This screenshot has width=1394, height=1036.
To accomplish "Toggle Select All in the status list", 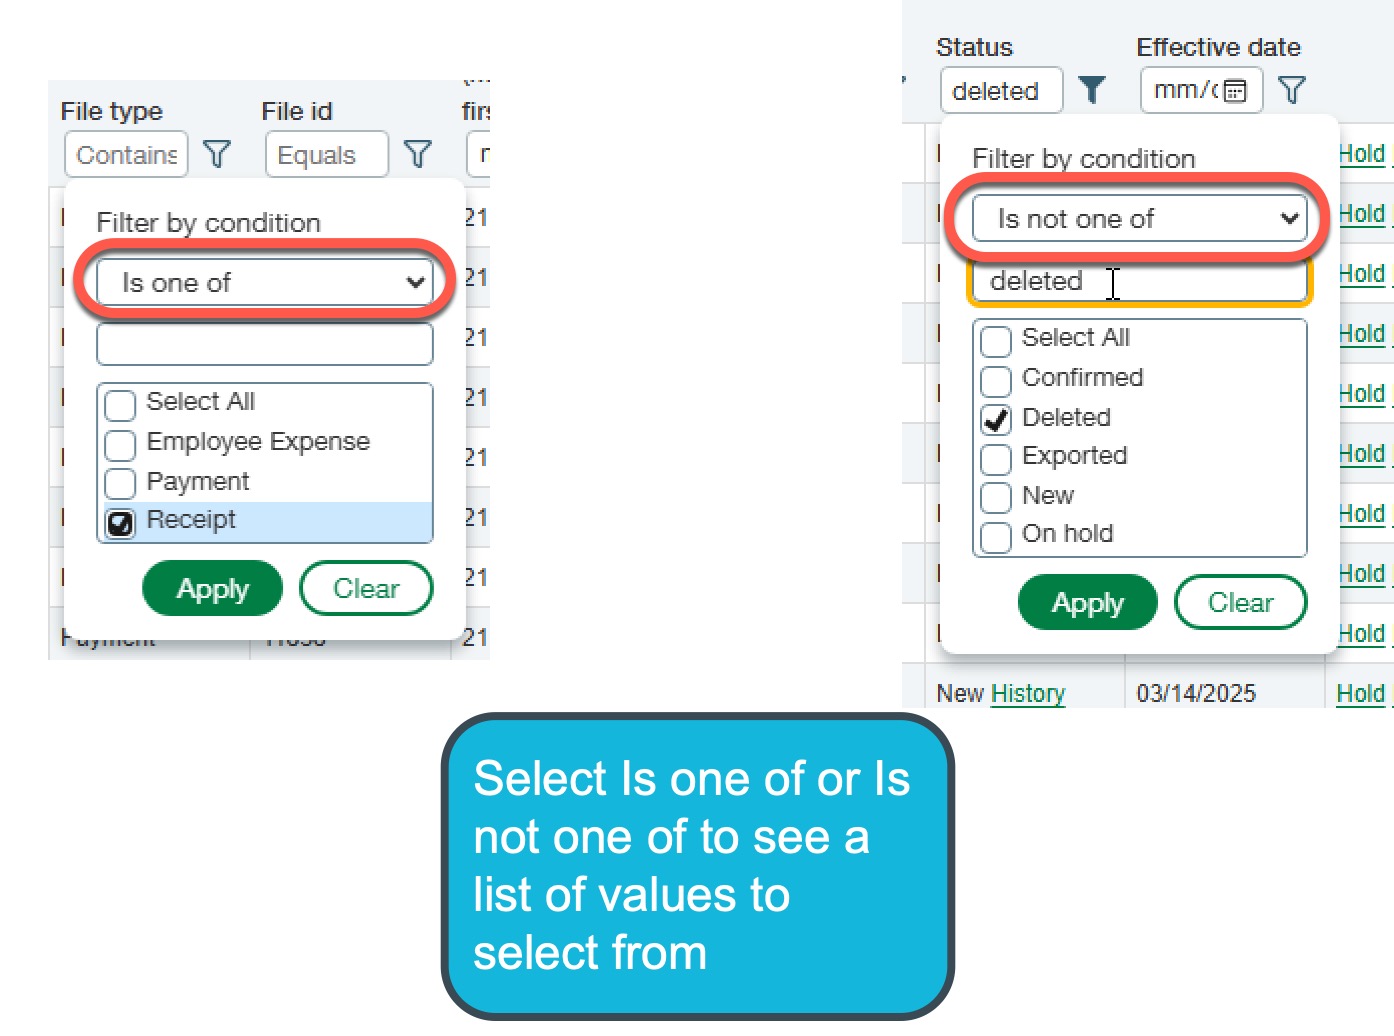I will [996, 340].
